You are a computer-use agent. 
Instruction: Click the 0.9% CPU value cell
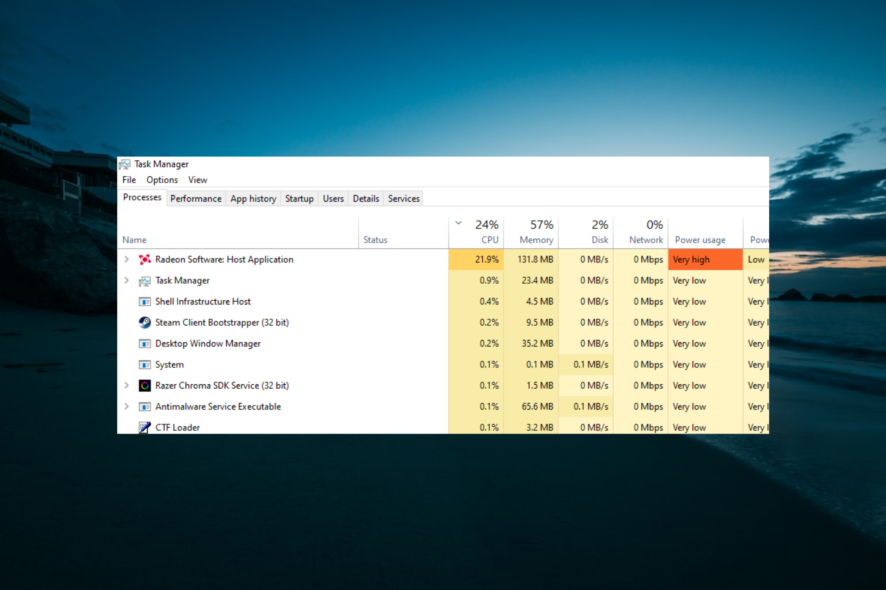476,280
